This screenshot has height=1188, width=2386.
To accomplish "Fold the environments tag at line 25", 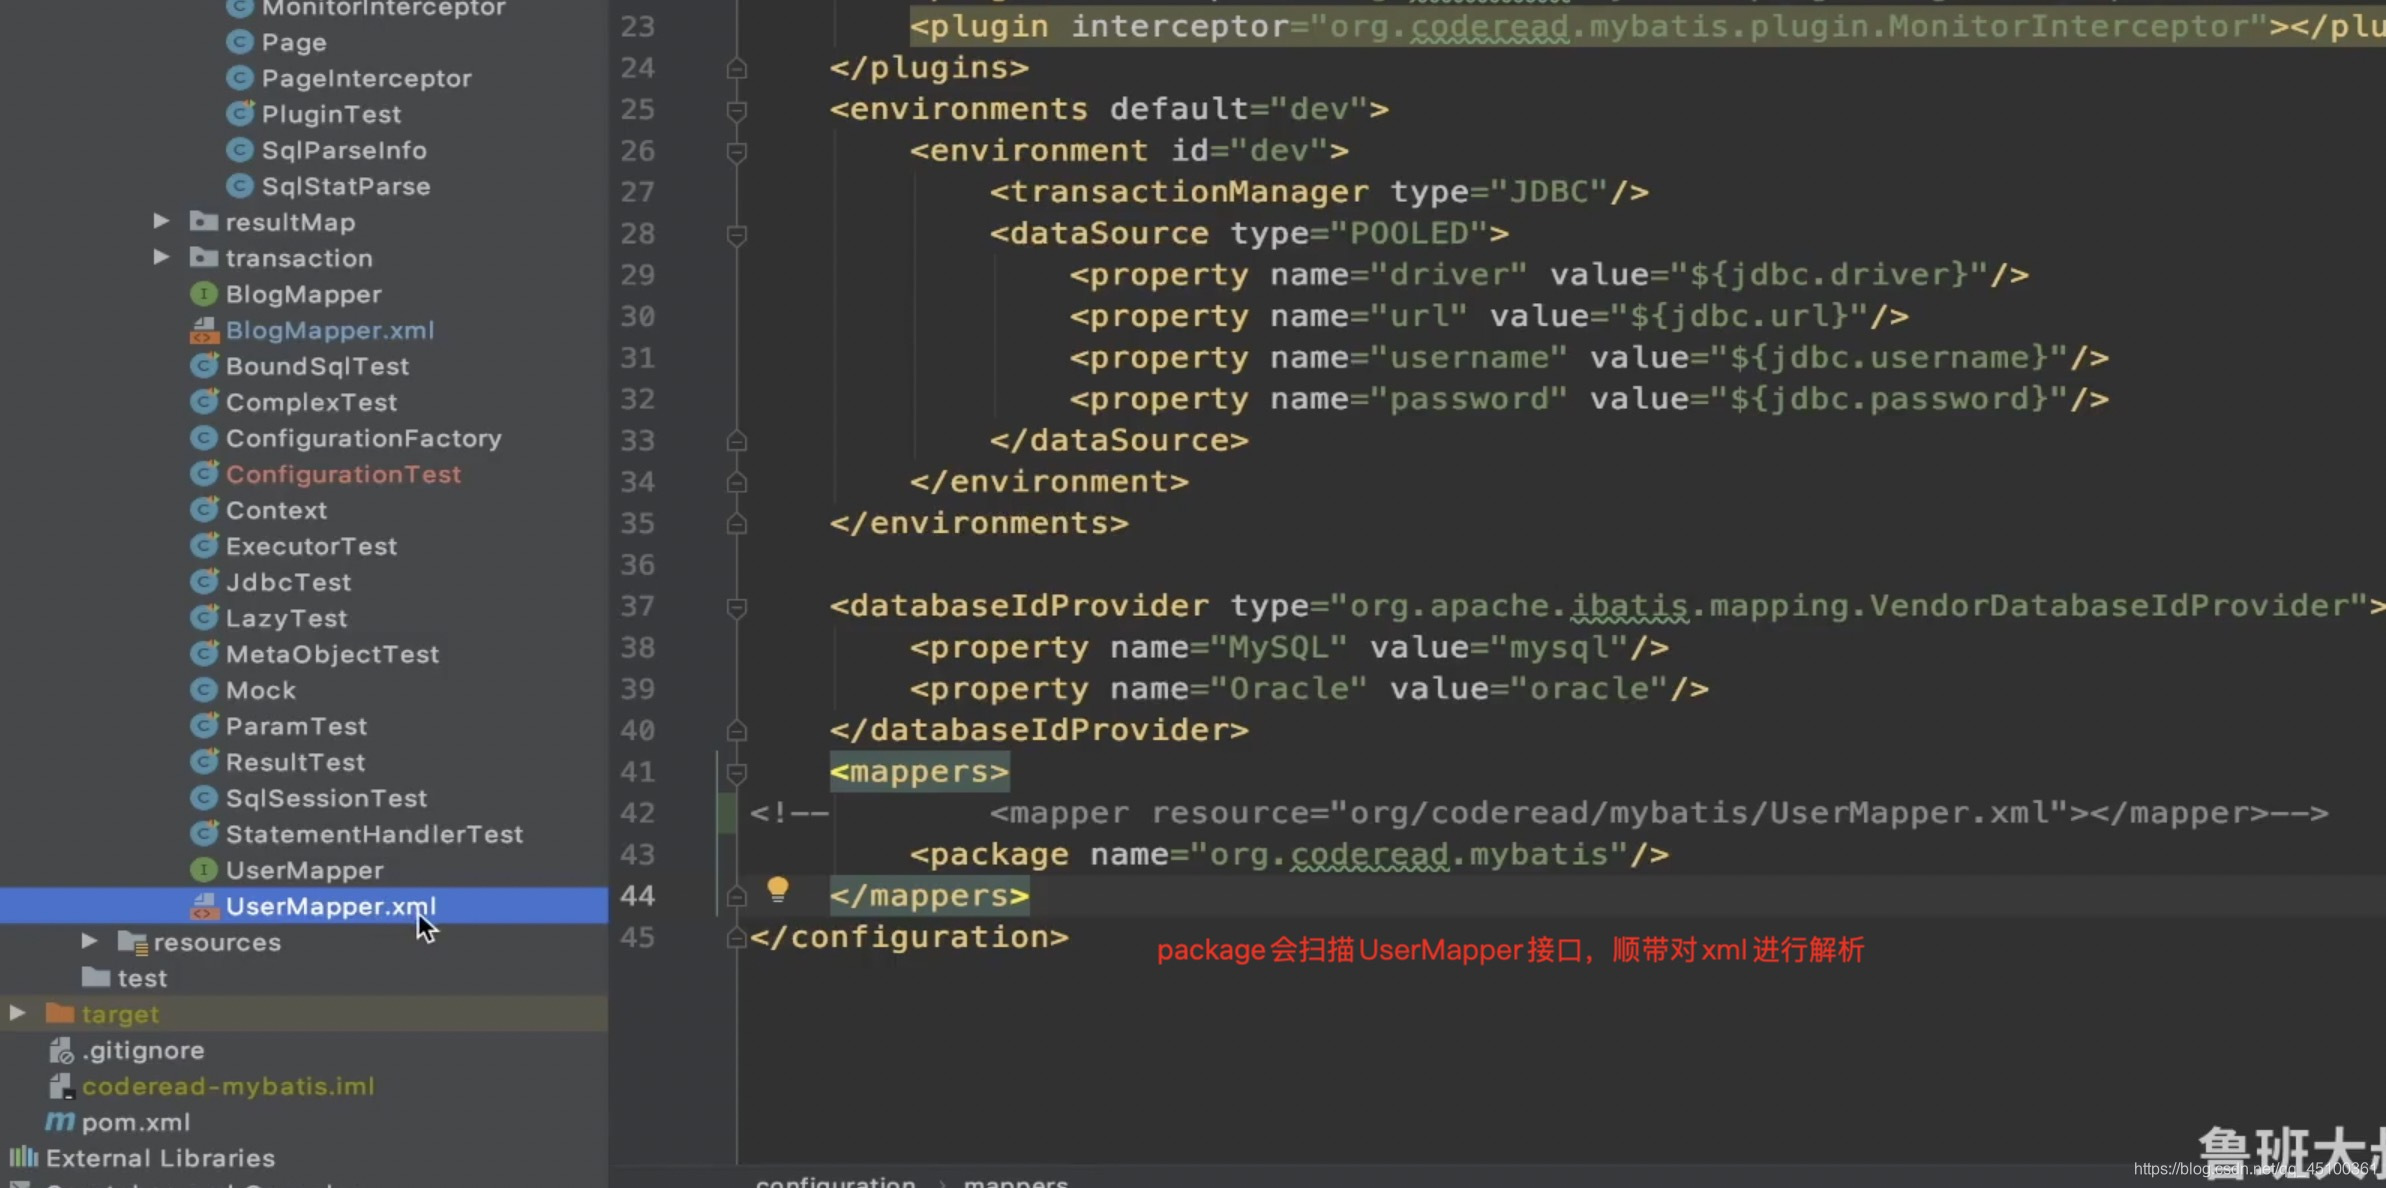I will 737,110.
